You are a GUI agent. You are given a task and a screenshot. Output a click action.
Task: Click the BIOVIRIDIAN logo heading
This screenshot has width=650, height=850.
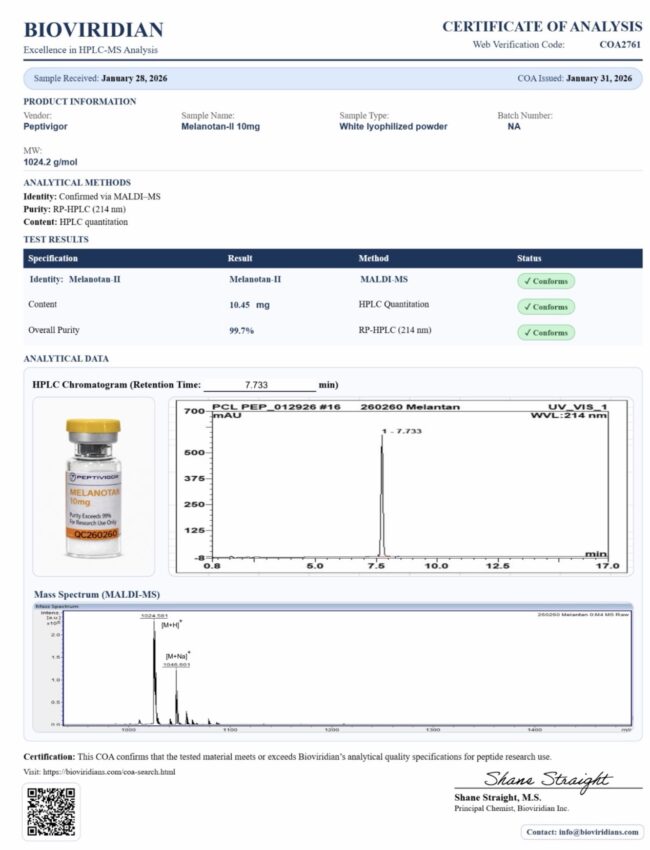click(93, 30)
